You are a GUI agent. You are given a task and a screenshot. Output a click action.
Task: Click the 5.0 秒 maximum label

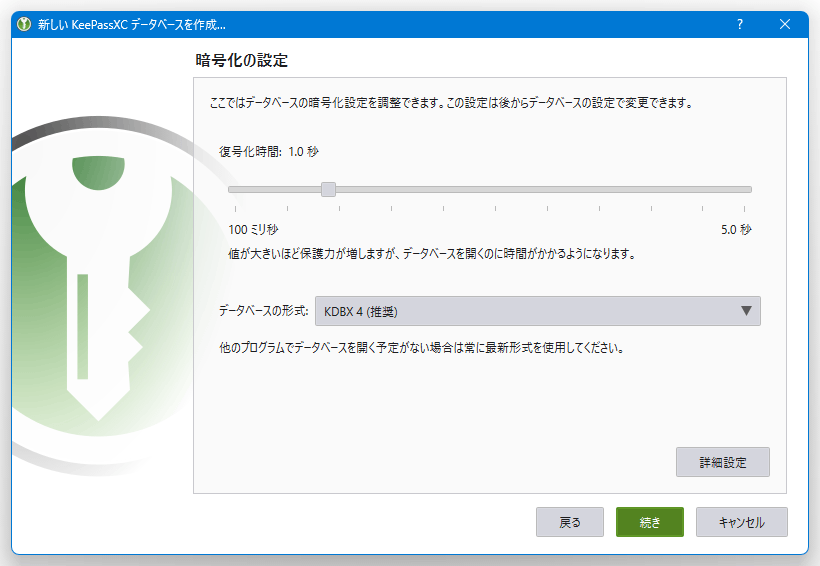click(x=736, y=230)
